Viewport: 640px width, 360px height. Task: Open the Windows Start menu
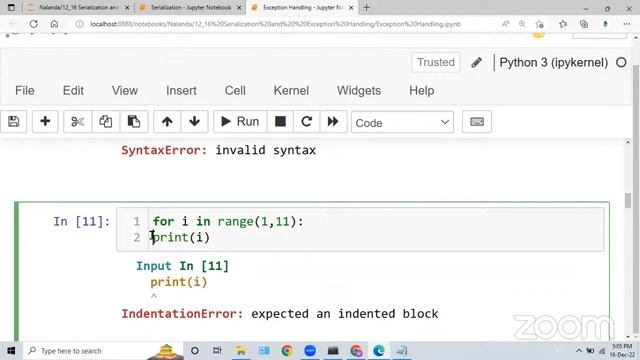[11, 351]
